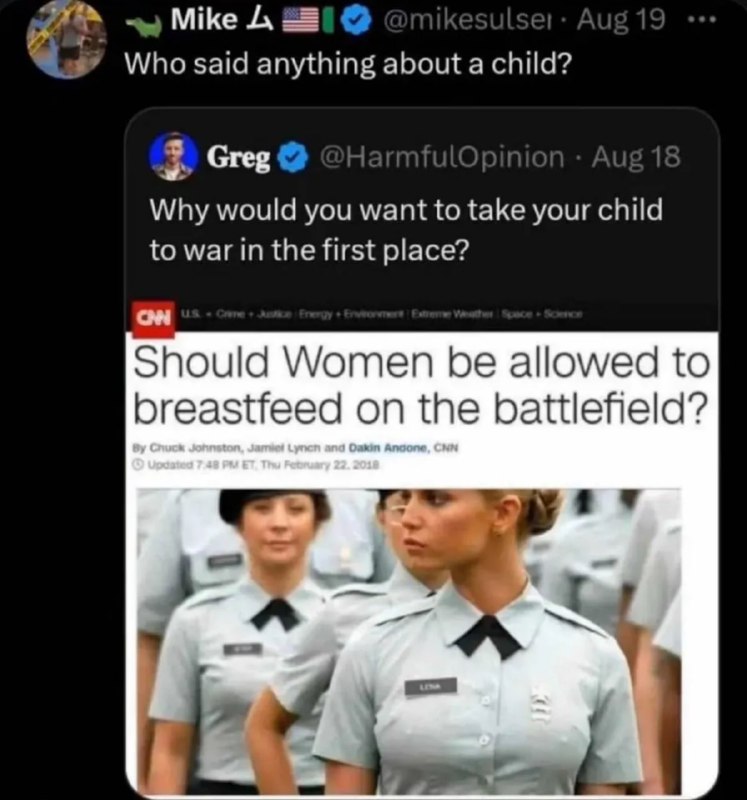Screen dimensions: 747x800
Task: Open the photo of uniformed women soldiers
Action: click(x=408, y=642)
